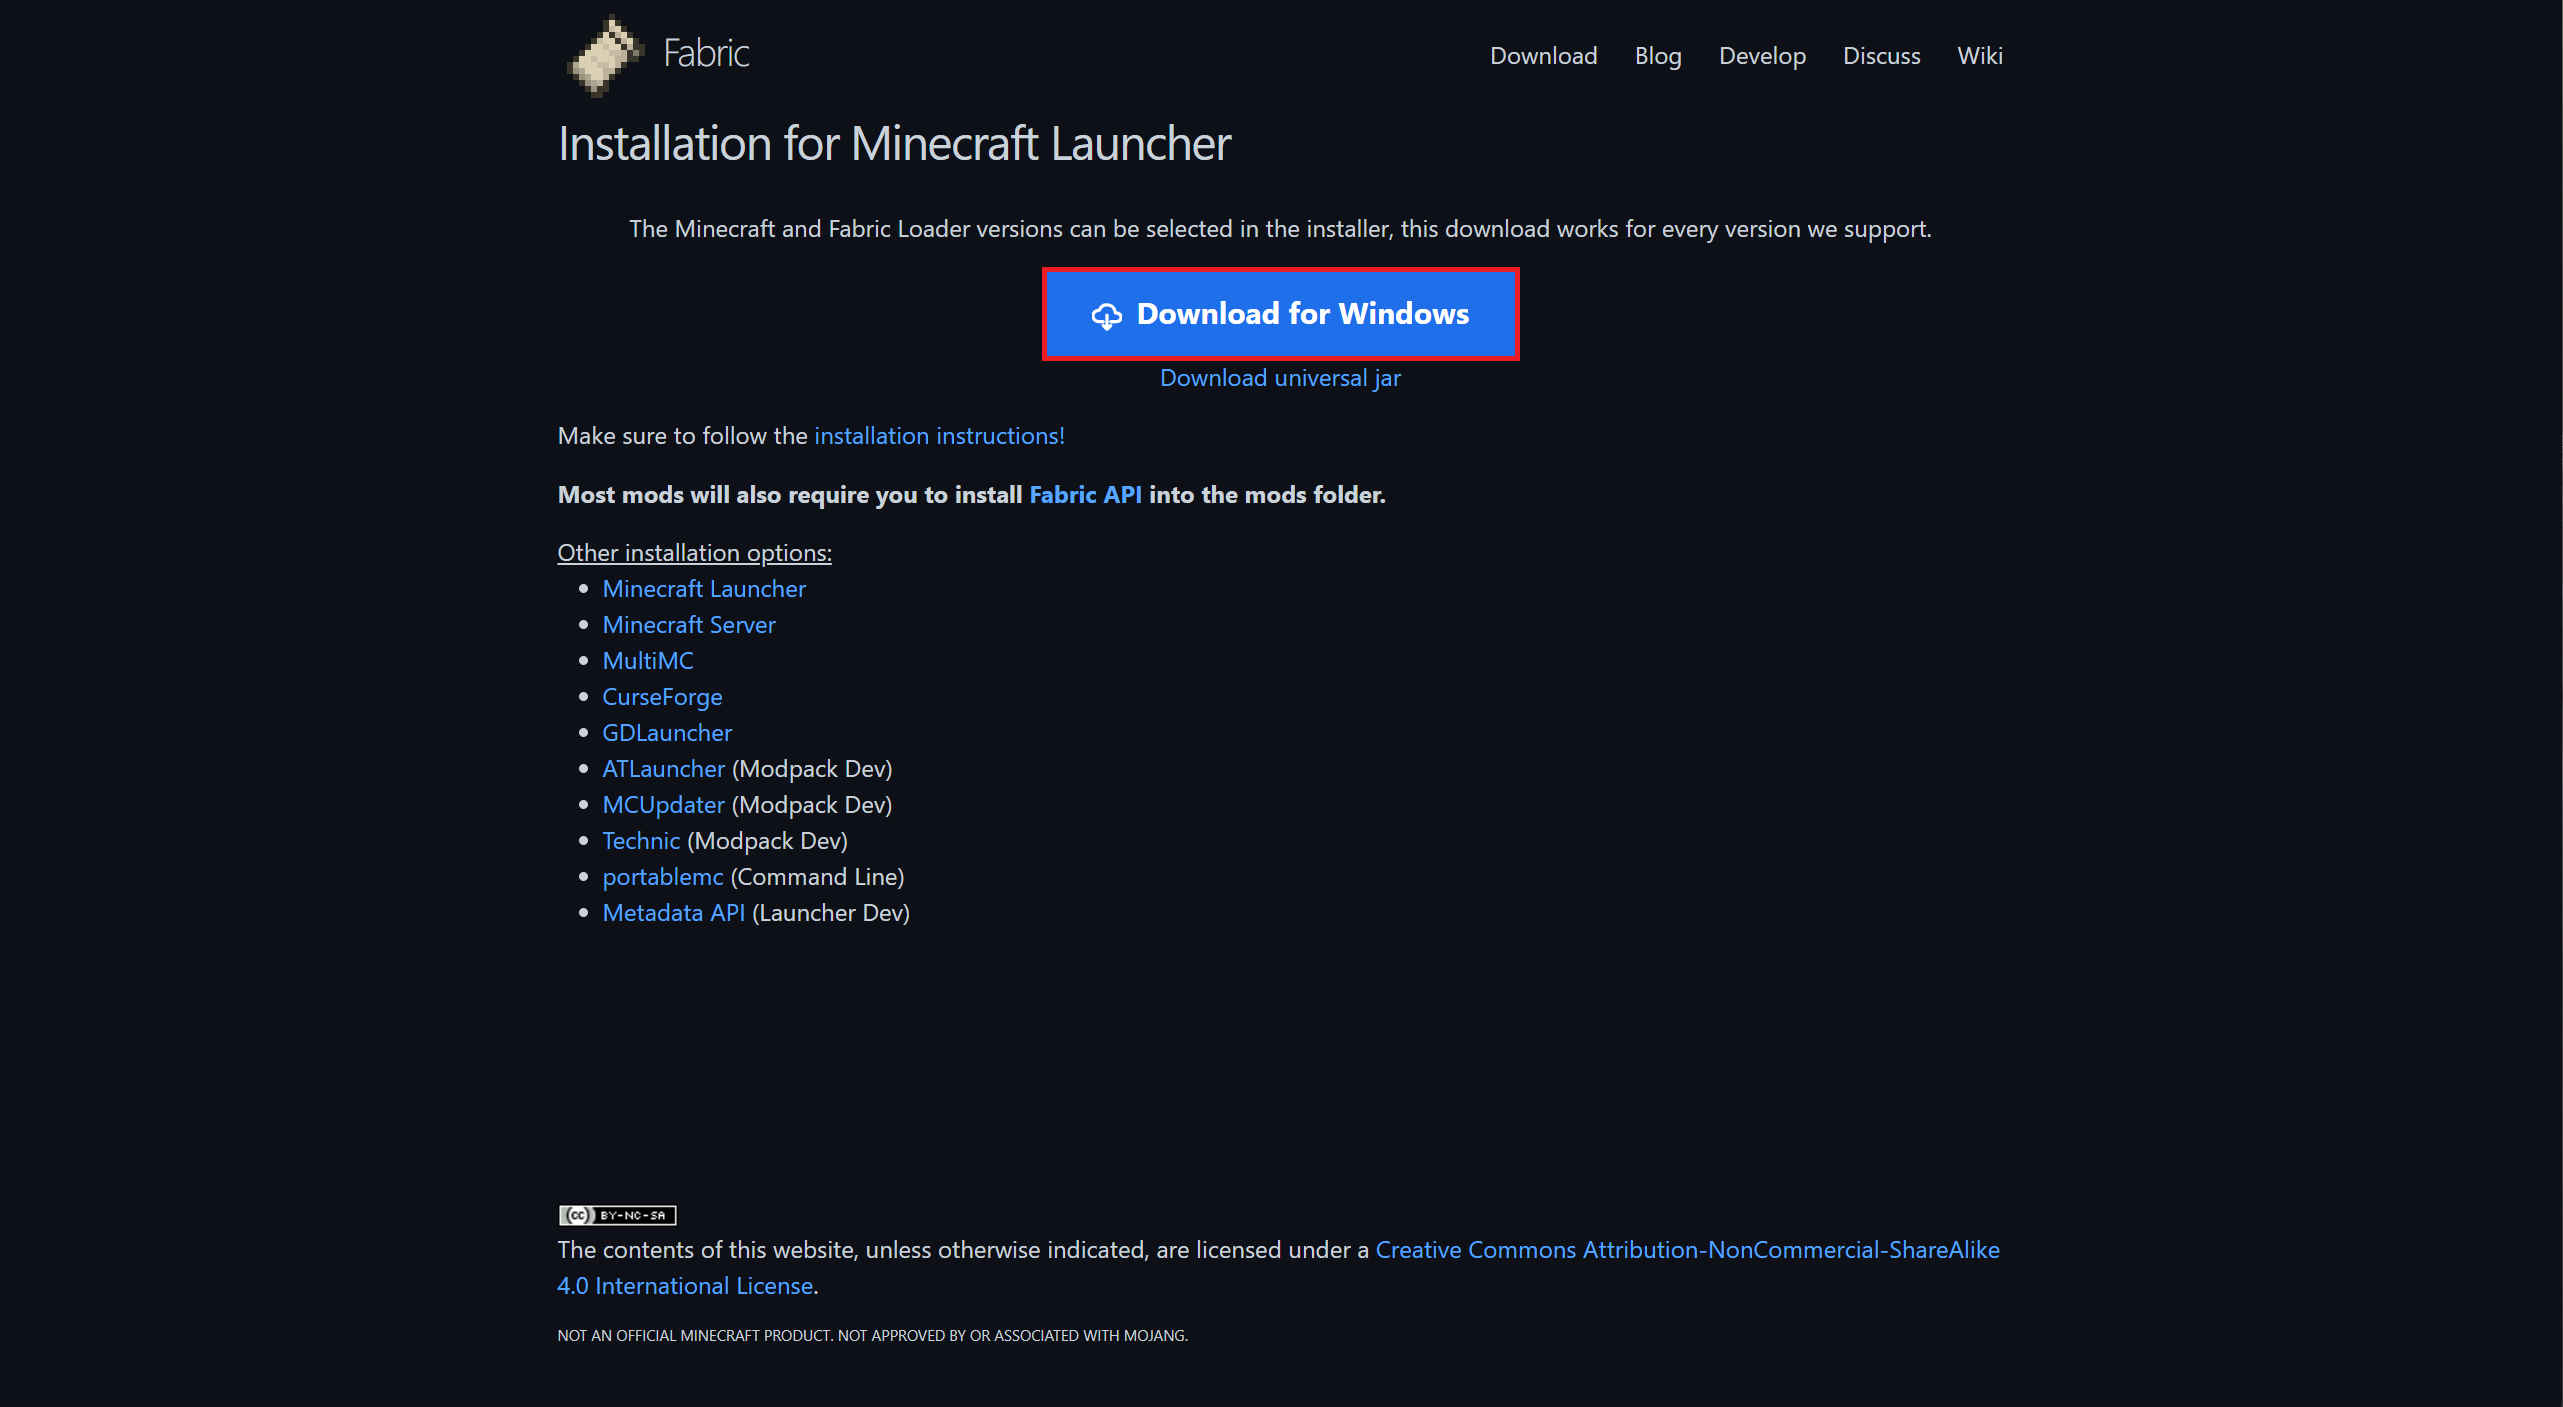The width and height of the screenshot is (2563, 1407).
Task: Open the Develop nav item
Action: point(1762,56)
